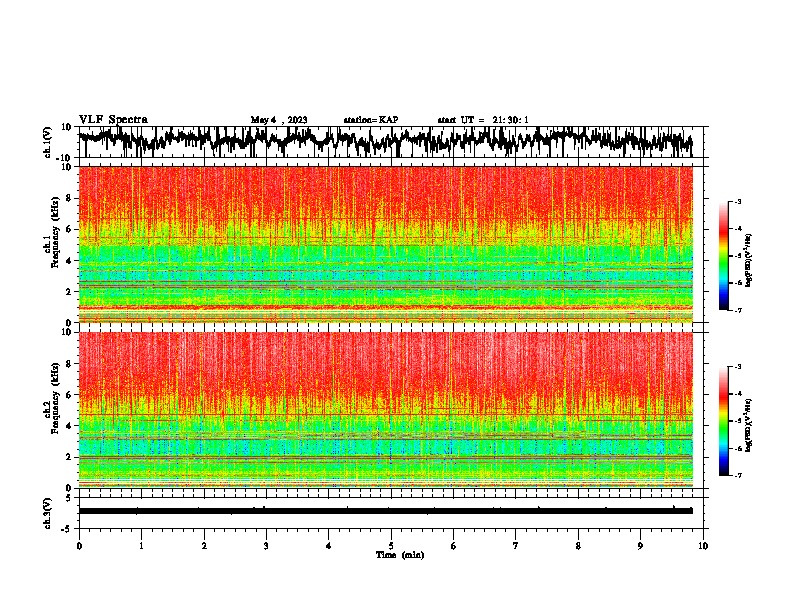Image resolution: width=792 pixels, height=612 pixels.
Task: Click the ch.1 "Frequency (kHz)" axis label
Action: (x=55, y=232)
